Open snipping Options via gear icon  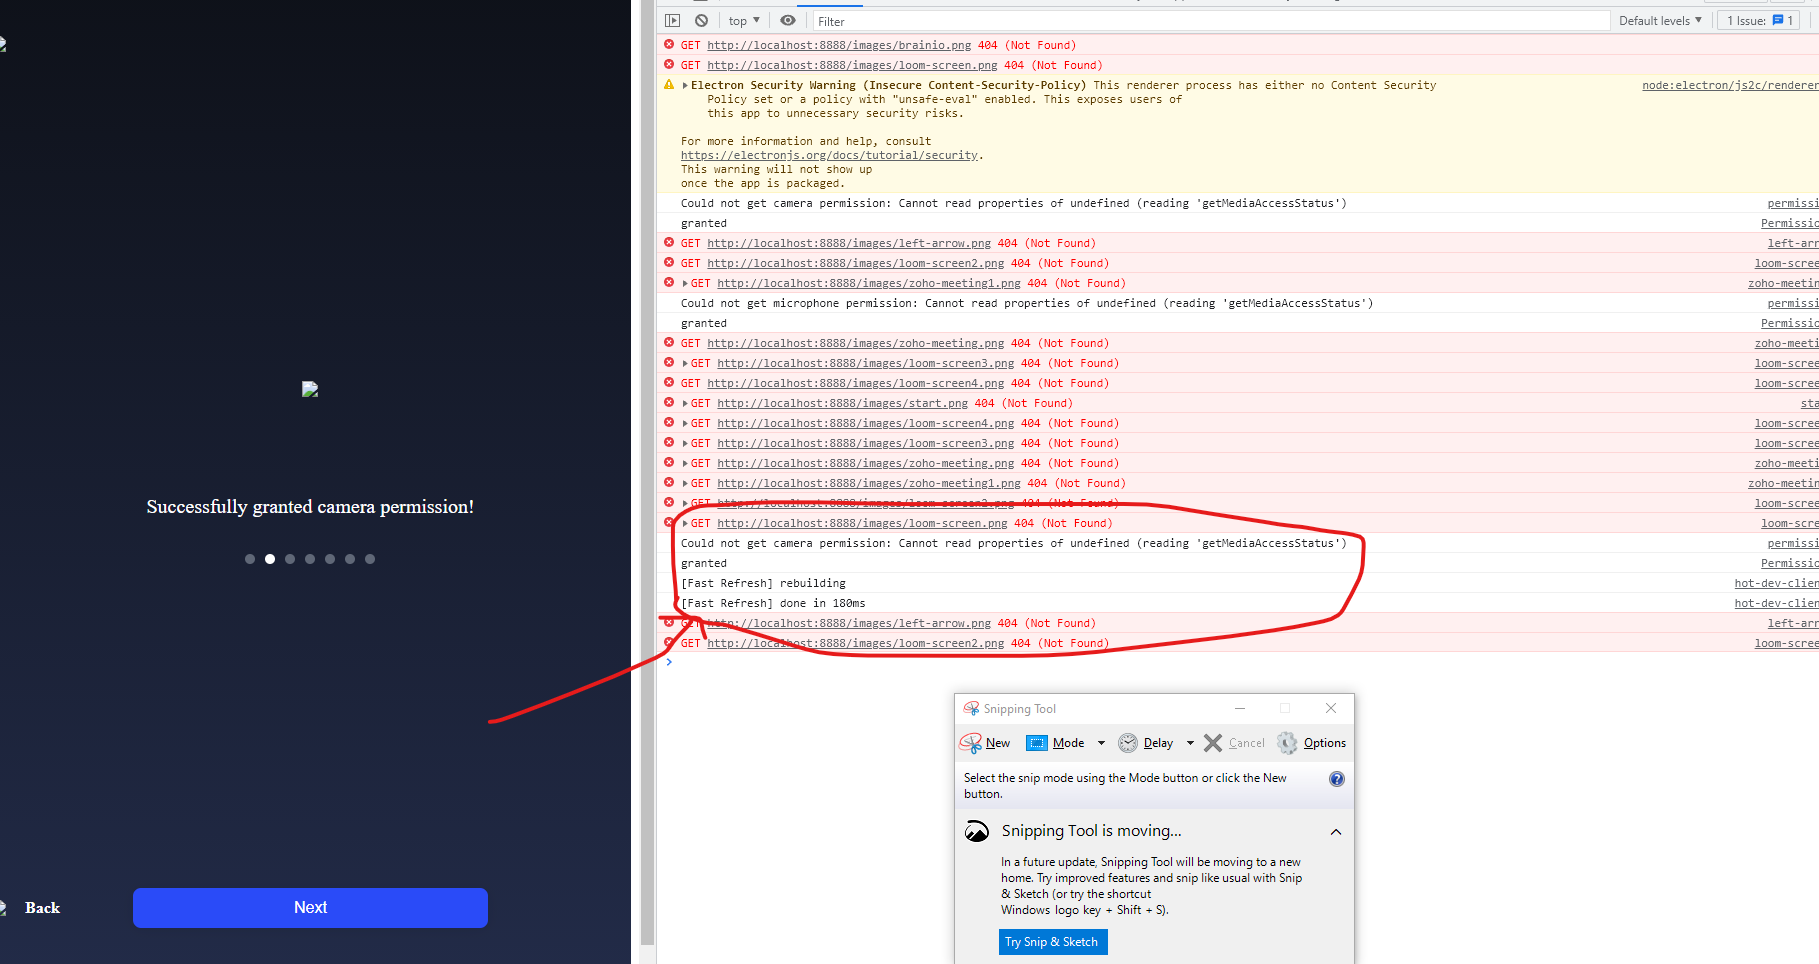(x=1288, y=743)
